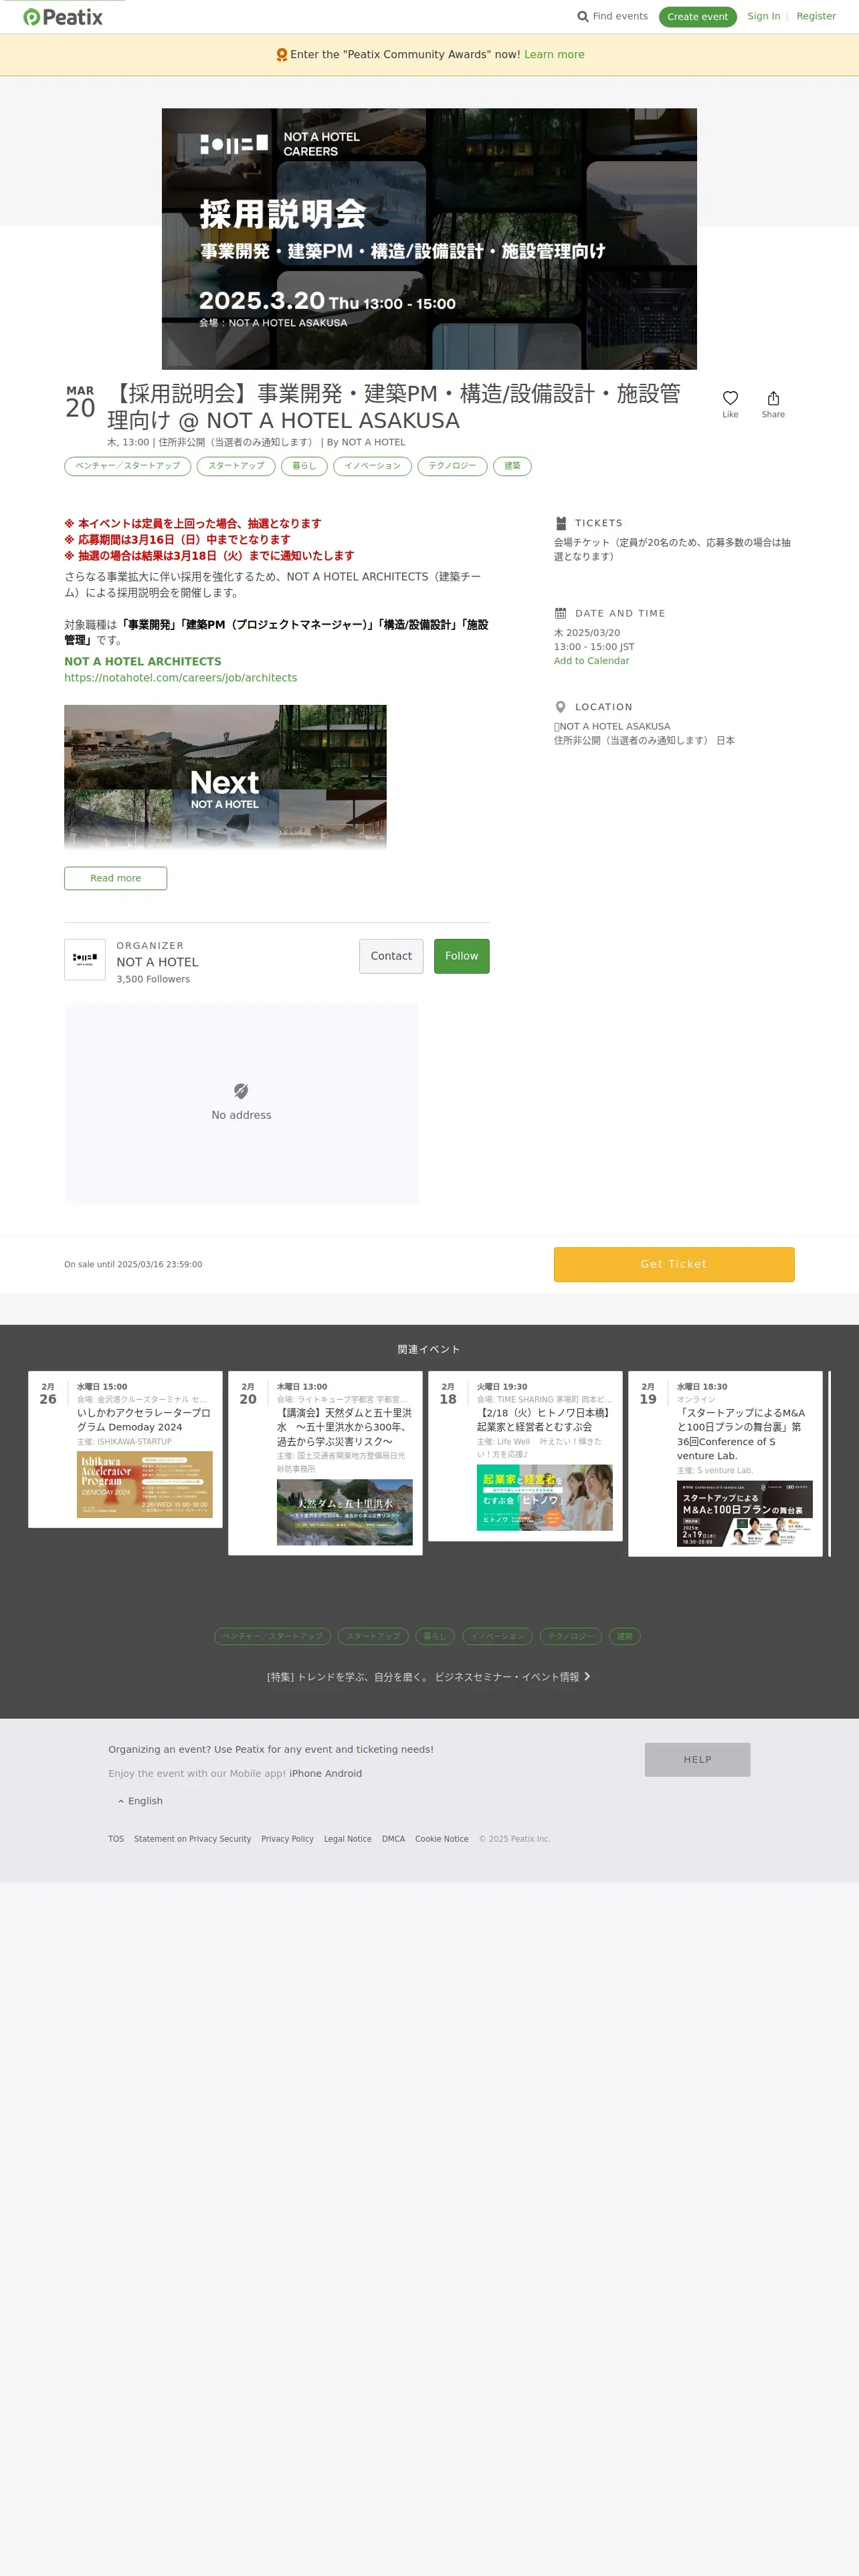Open the Android app link

point(344,1774)
